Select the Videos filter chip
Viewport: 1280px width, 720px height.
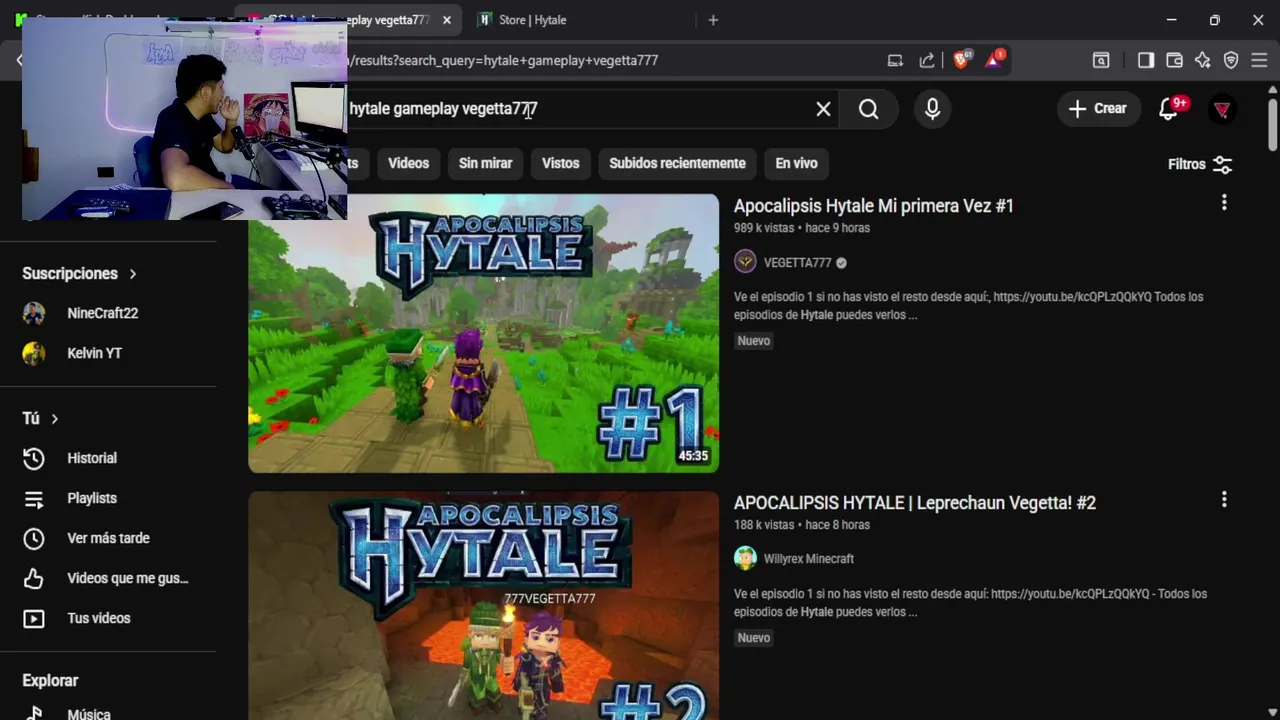408,163
